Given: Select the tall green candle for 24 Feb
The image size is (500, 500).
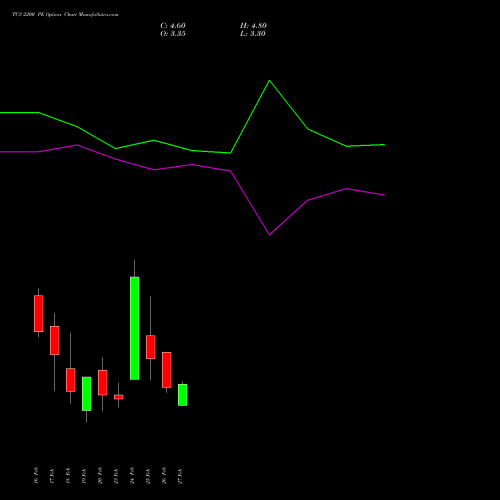Looking at the screenshot, I should click(135, 328).
